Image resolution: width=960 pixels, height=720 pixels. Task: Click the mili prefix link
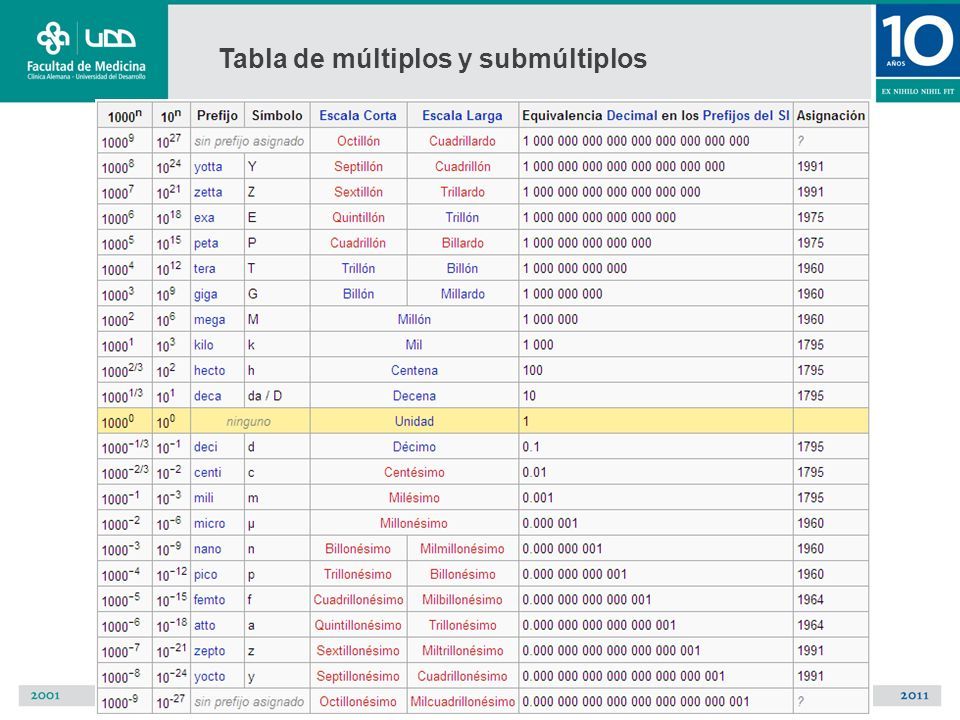pyautogui.click(x=204, y=498)
